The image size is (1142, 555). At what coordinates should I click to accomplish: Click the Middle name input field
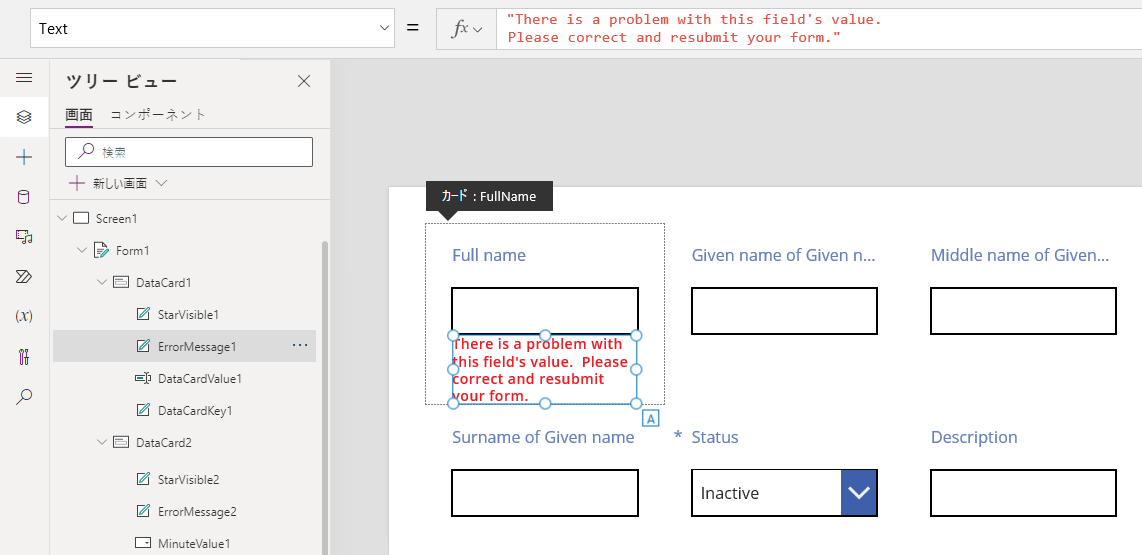pos(1023,311)
